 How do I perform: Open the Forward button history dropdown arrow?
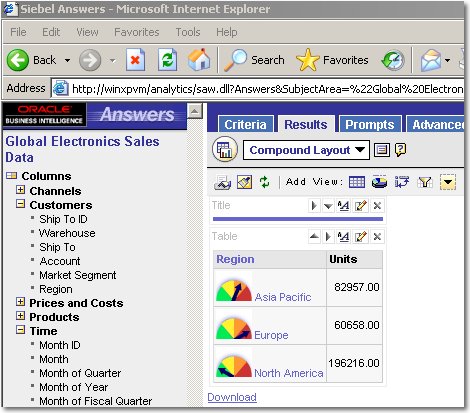[x=113, y=61]
